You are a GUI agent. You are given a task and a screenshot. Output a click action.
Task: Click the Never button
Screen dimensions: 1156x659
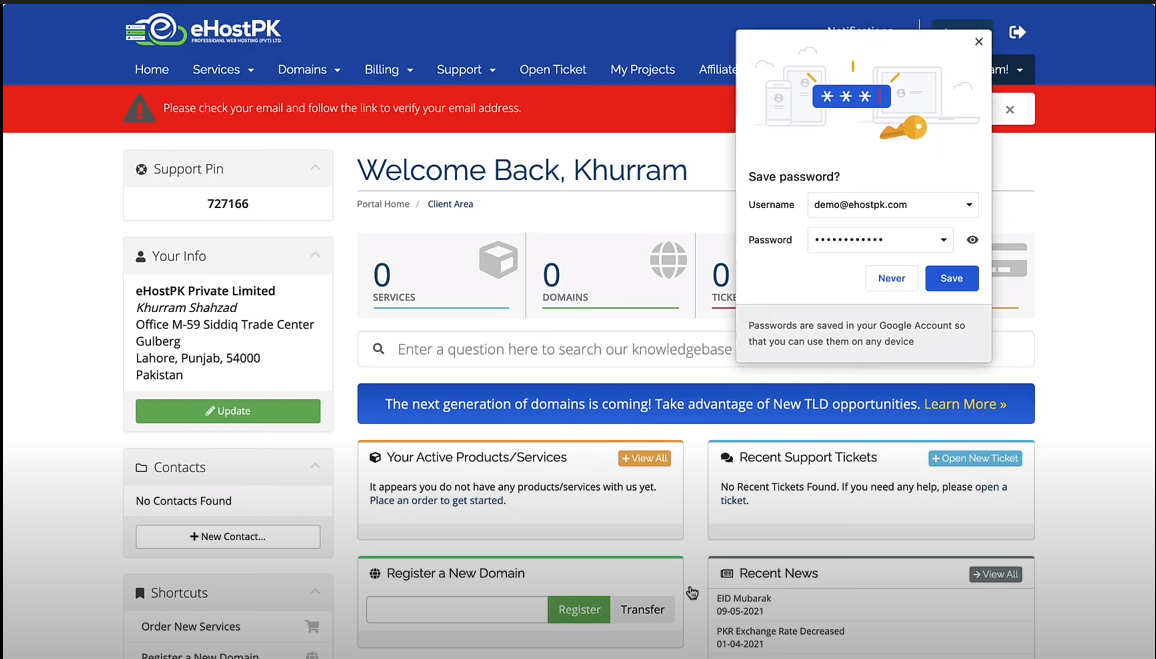891,278
